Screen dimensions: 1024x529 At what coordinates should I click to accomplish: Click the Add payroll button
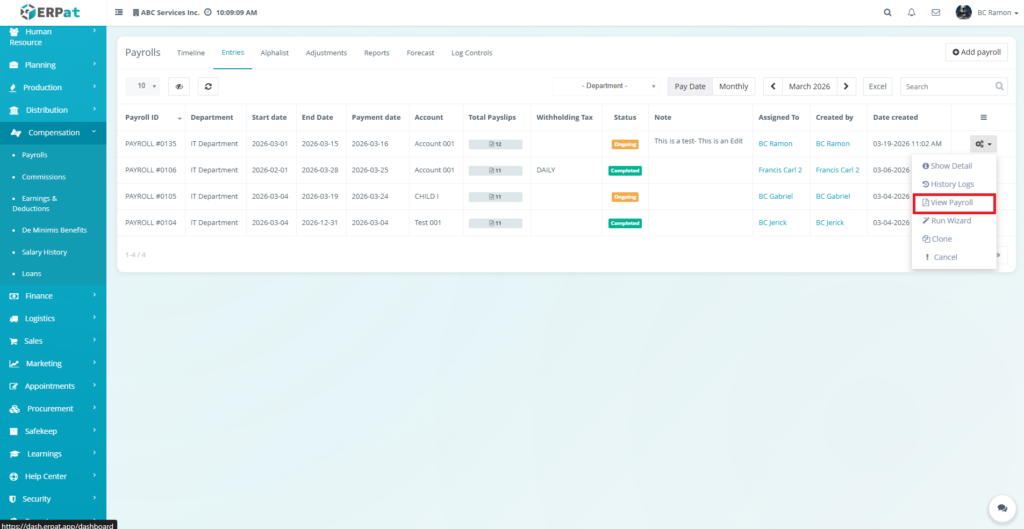click(976, 52)
